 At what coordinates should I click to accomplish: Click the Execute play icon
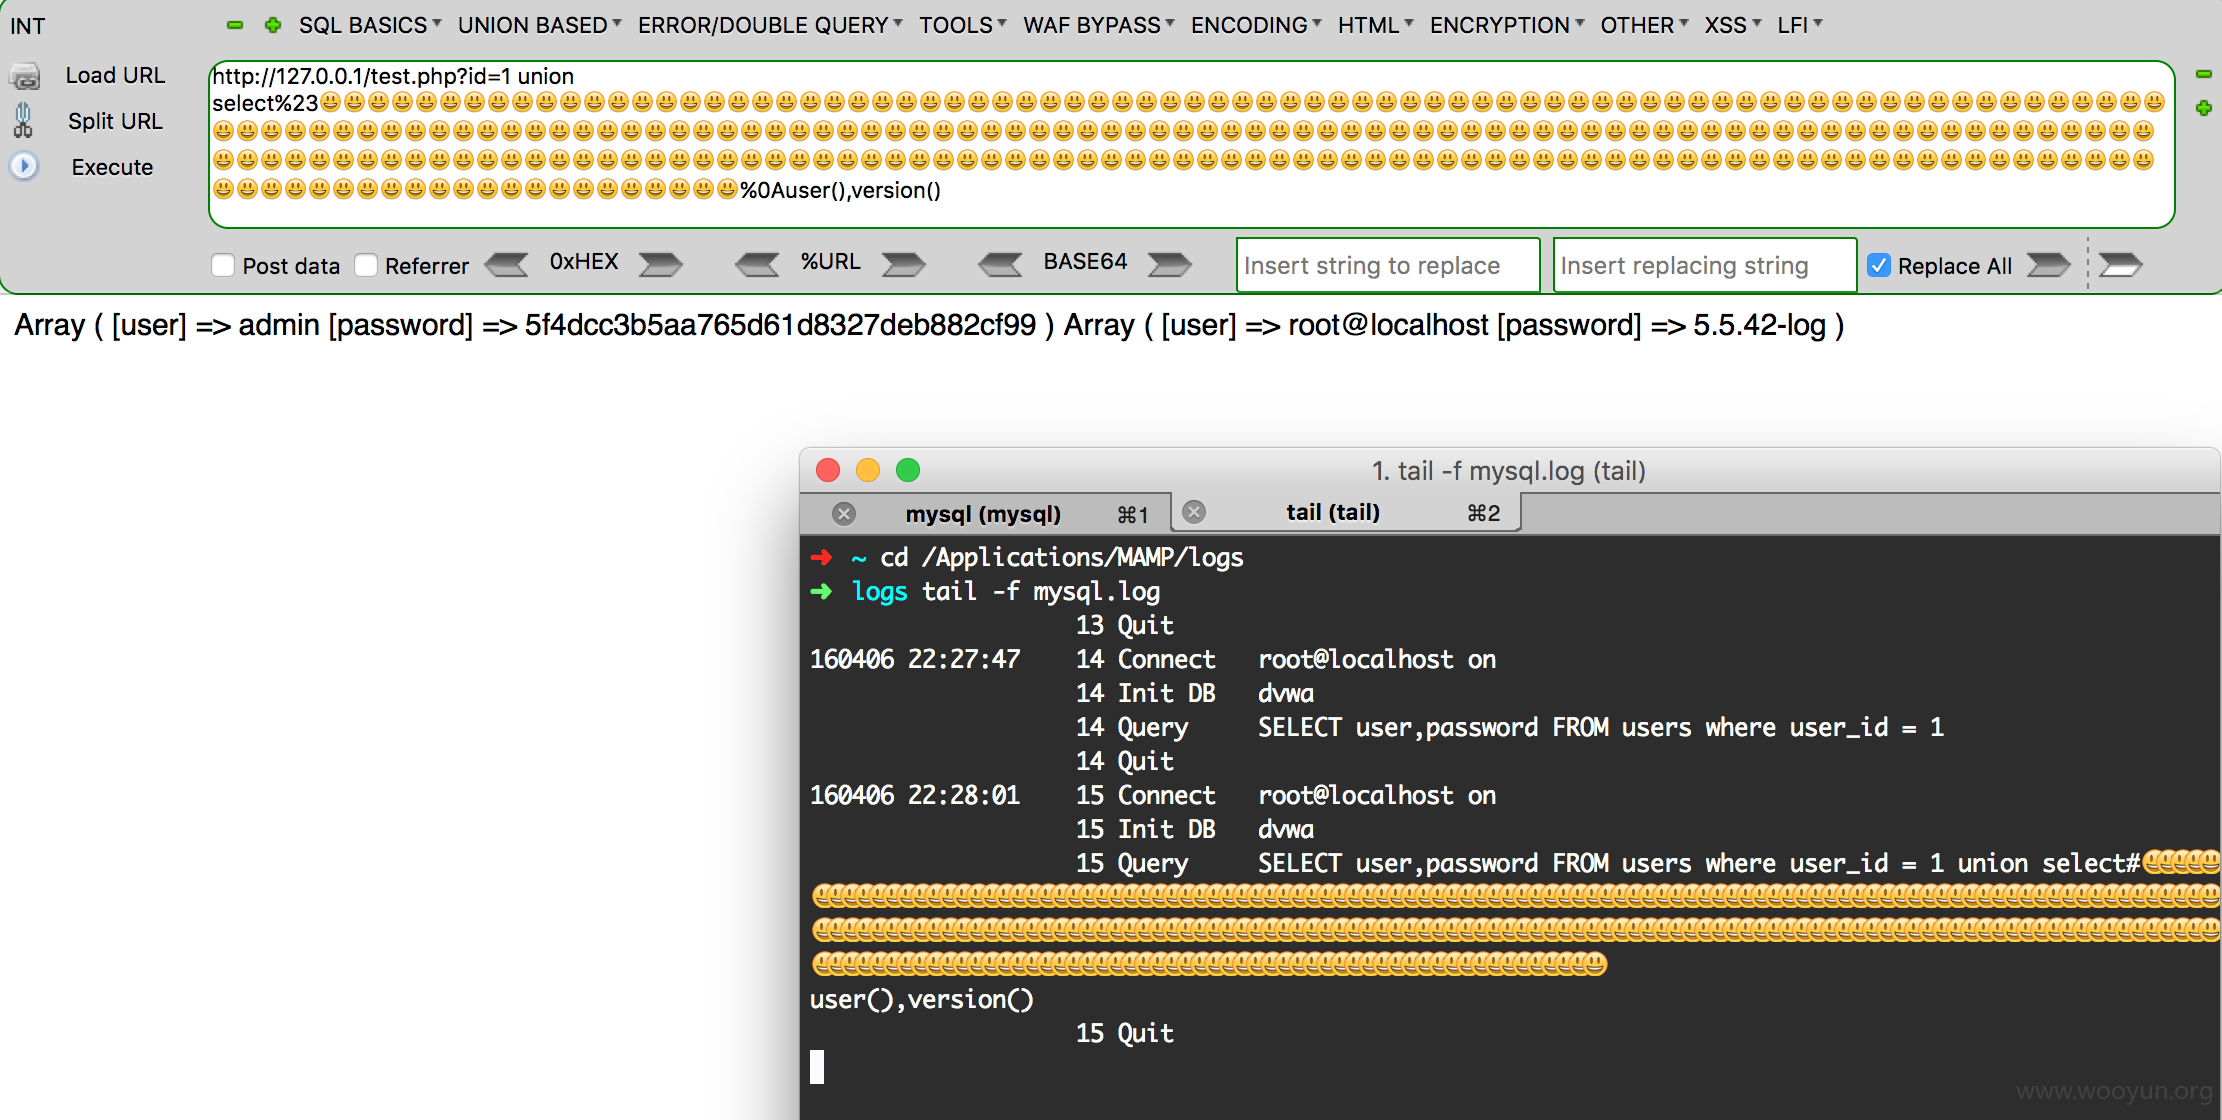(24, 166)
